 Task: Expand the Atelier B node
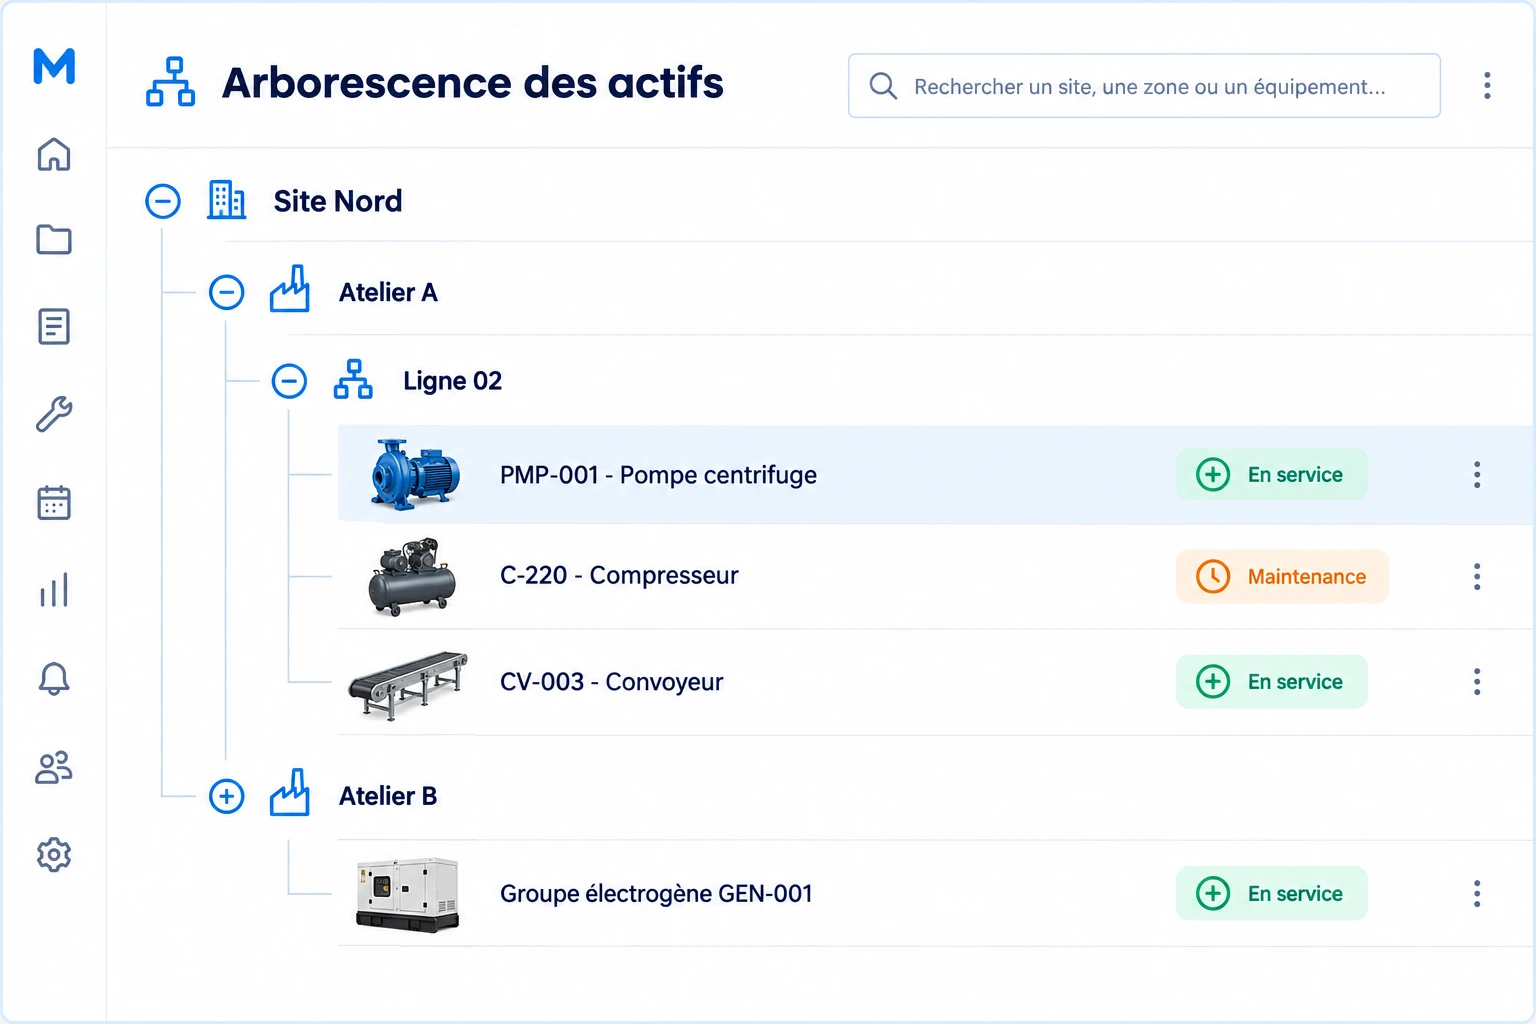click(227, 796)
